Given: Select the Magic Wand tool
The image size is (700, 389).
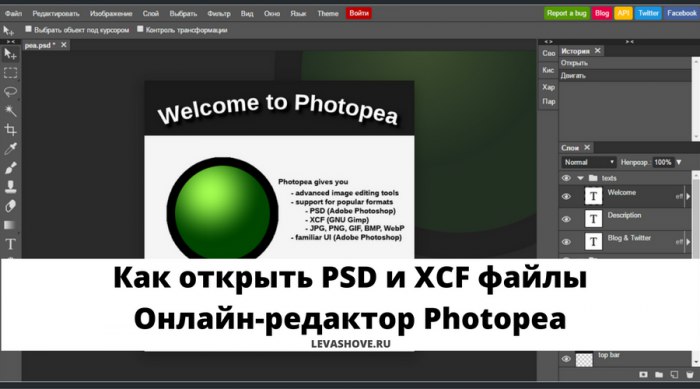Looking at the screenshot, I should pos(10,111).
